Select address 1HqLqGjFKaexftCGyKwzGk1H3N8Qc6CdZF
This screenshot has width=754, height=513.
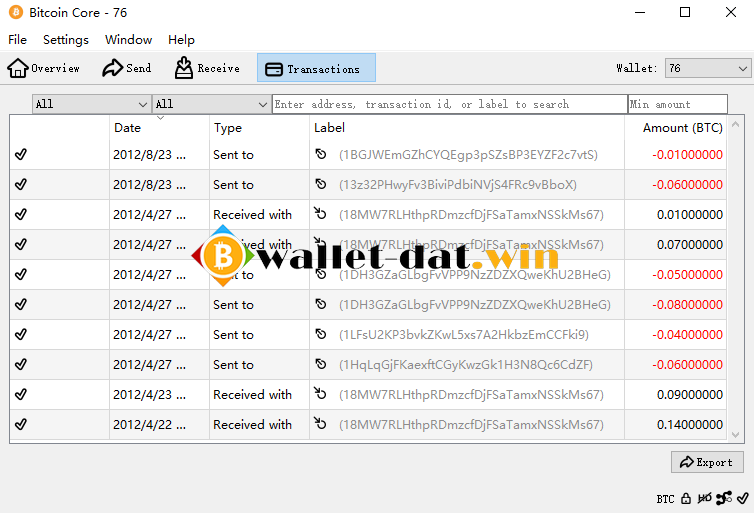click(465, 364)
